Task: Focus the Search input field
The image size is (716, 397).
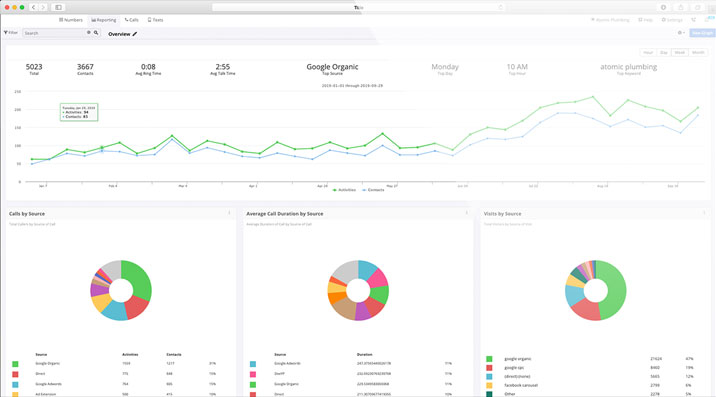Action: pyautogui.click(x=54, y=33)
